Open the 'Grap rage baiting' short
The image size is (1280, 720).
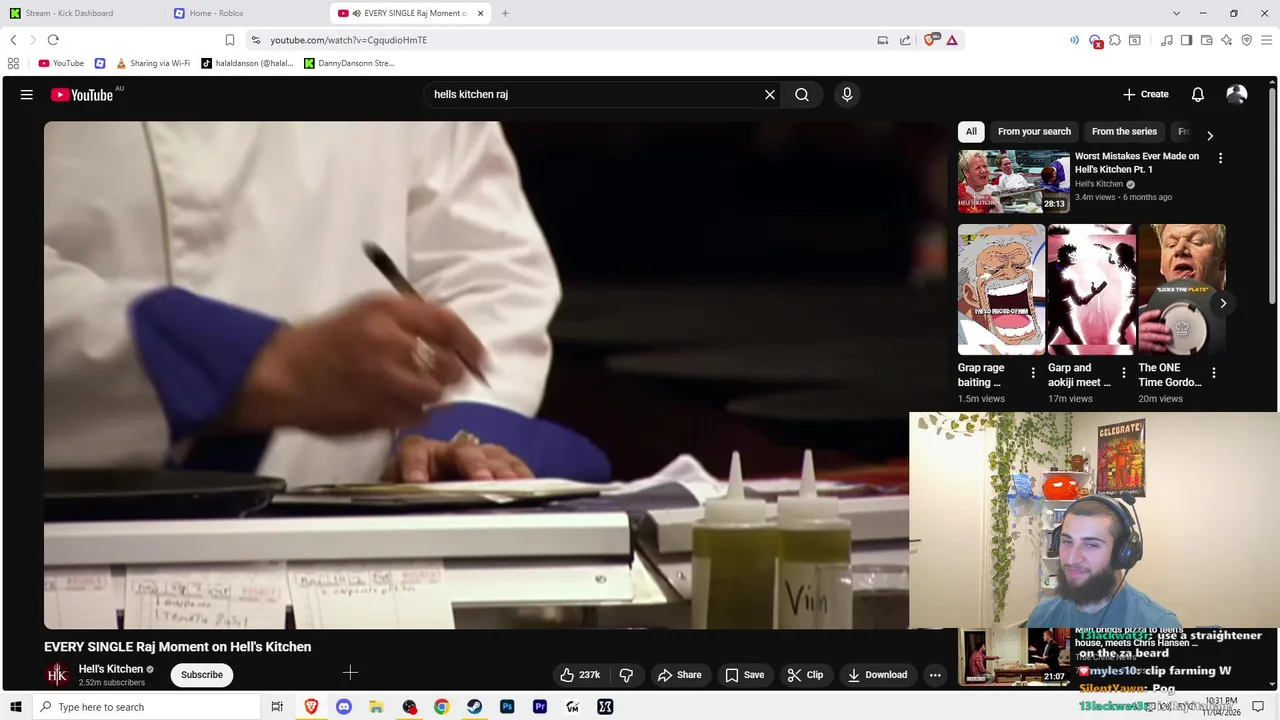tap(1001, 289)
